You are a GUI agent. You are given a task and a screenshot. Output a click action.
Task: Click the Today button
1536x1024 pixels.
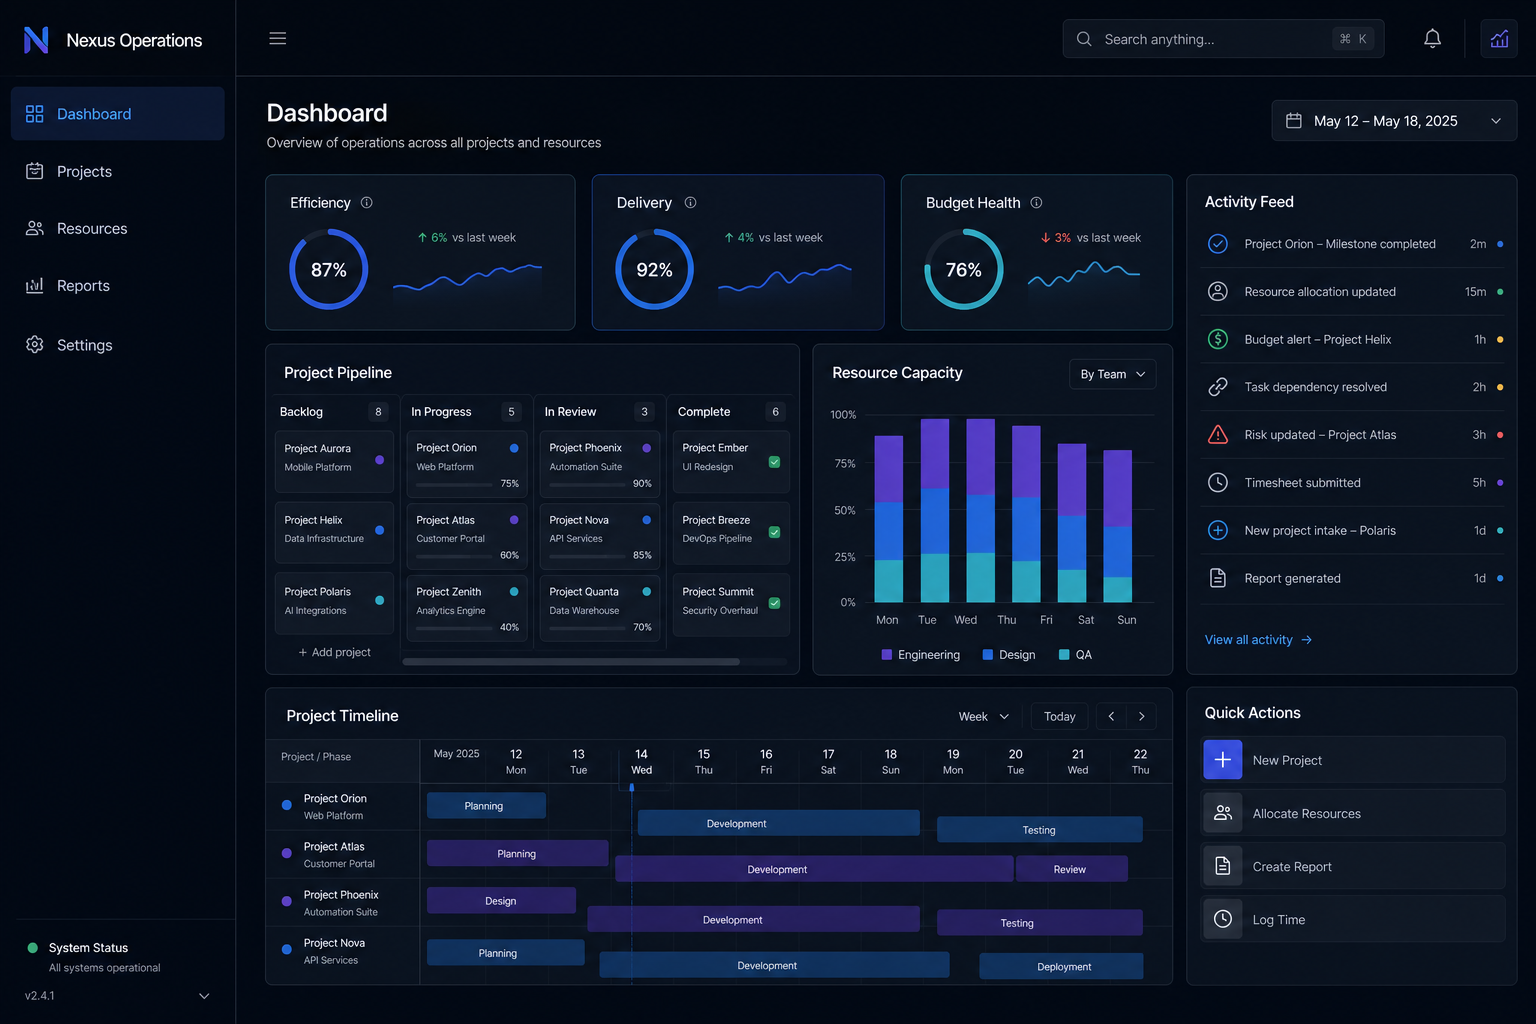(x=1059, y=716)
